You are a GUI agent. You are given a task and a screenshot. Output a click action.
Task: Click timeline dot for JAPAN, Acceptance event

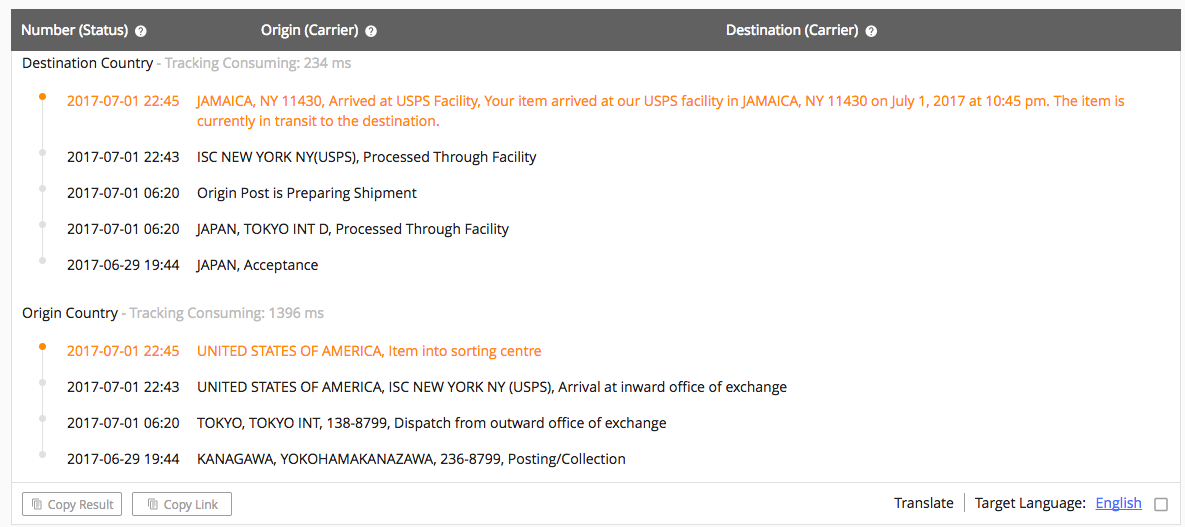click(42, 260)
